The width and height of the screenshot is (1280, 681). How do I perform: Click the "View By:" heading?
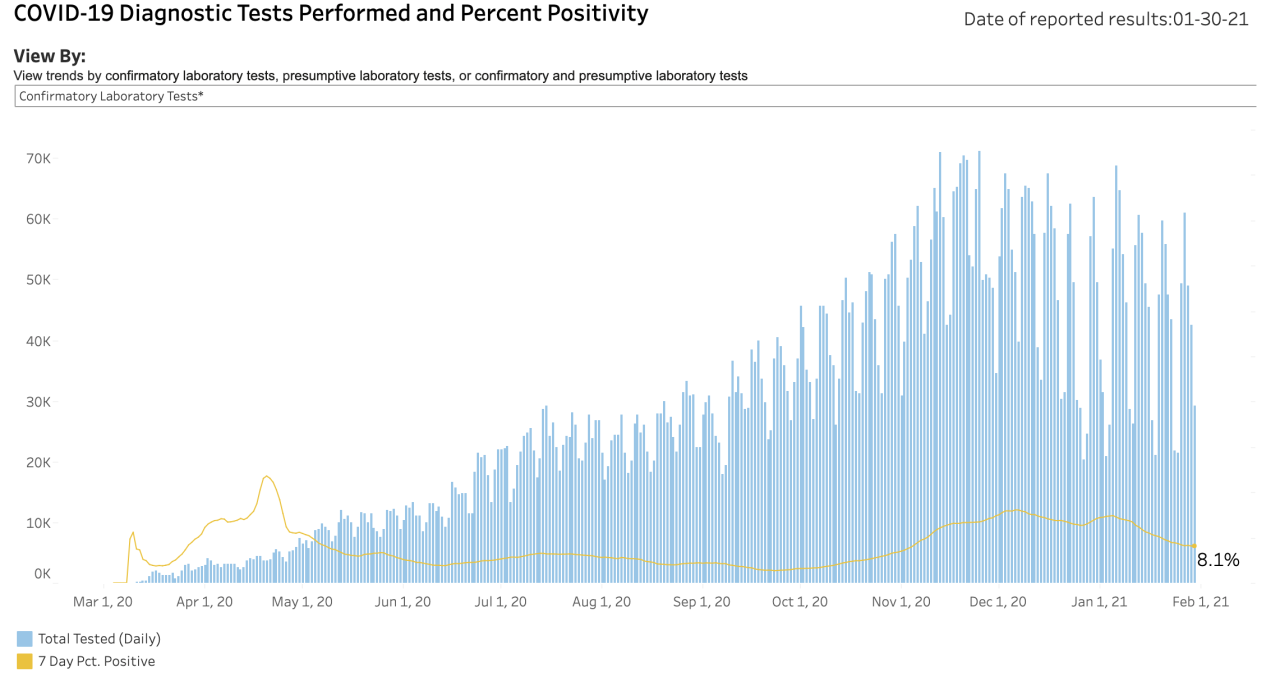[x=50, y=56]
